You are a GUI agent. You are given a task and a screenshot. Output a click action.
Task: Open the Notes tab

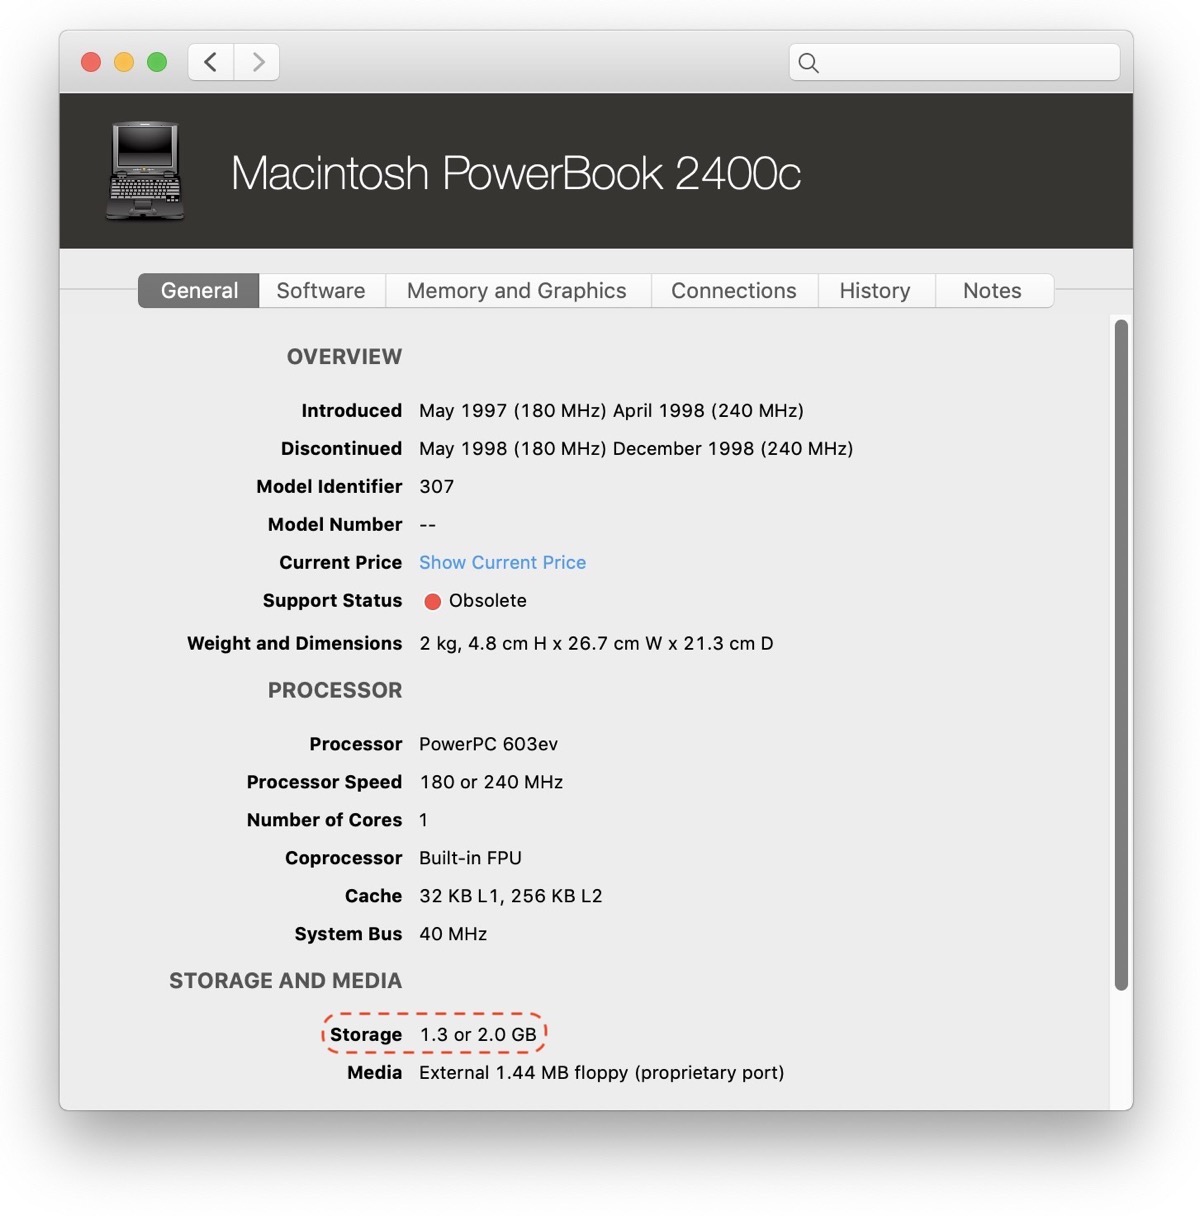click(x=992, y=290)
